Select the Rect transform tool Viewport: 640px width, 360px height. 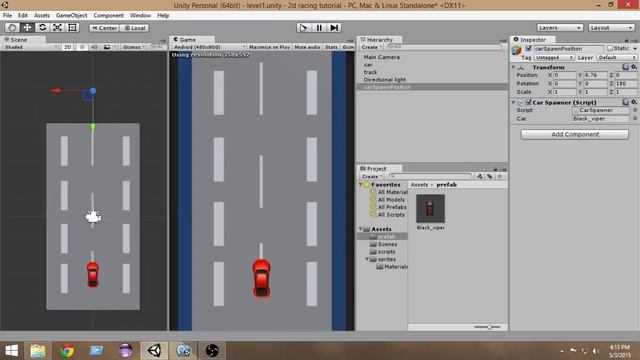pyautogui.click(x=72, y=27)
